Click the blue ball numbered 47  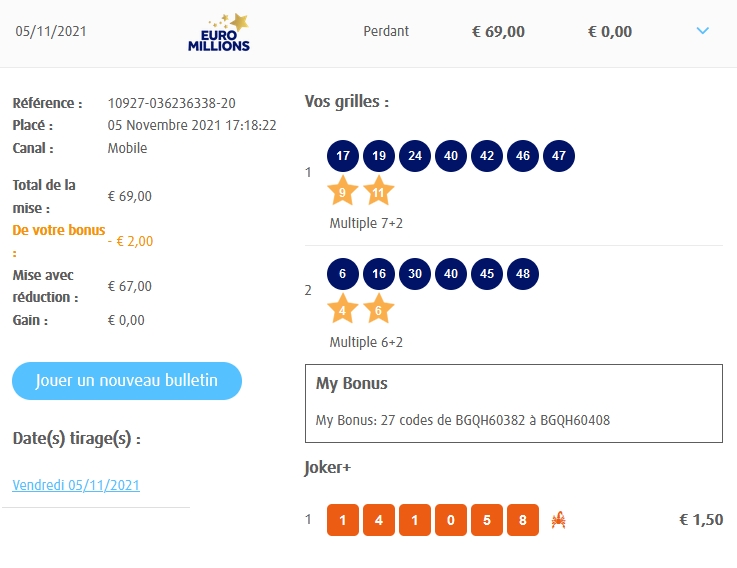(559, 156)
